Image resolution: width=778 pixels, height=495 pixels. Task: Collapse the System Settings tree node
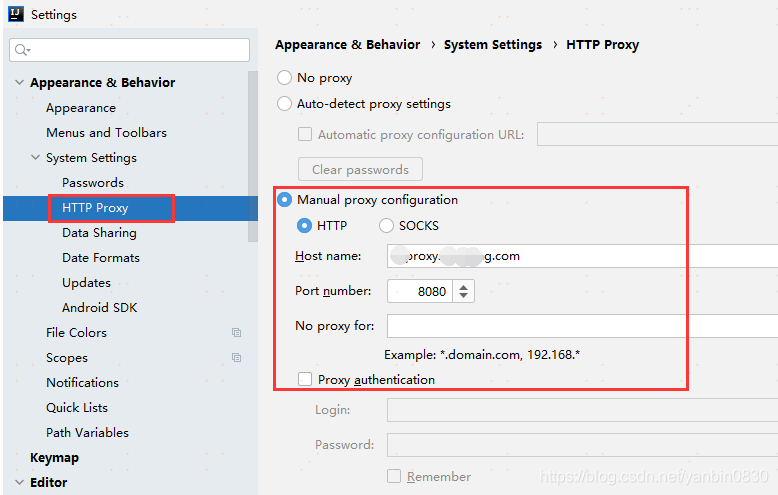pos(35,158)
